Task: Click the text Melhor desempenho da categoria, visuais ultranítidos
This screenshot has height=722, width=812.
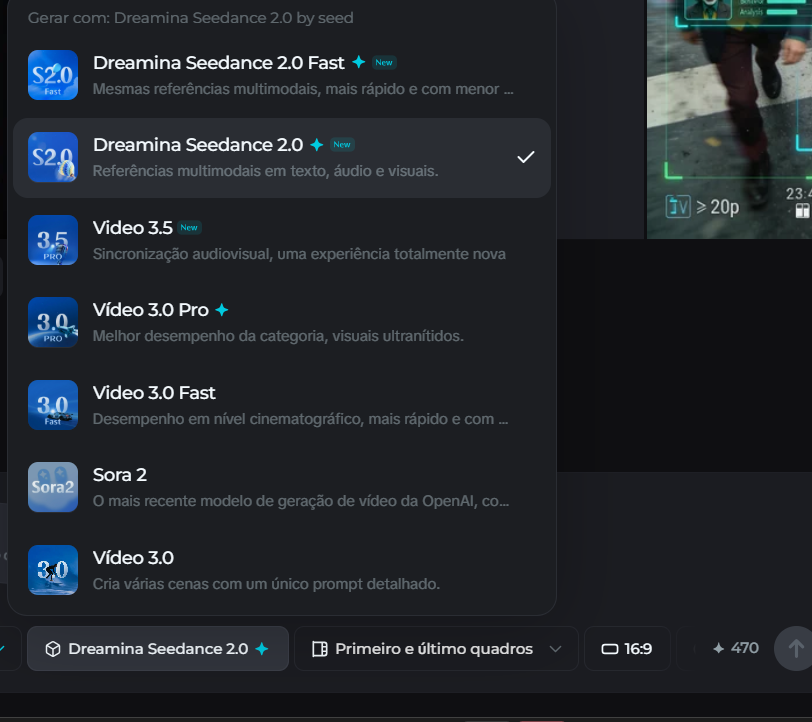Action: 278,336
